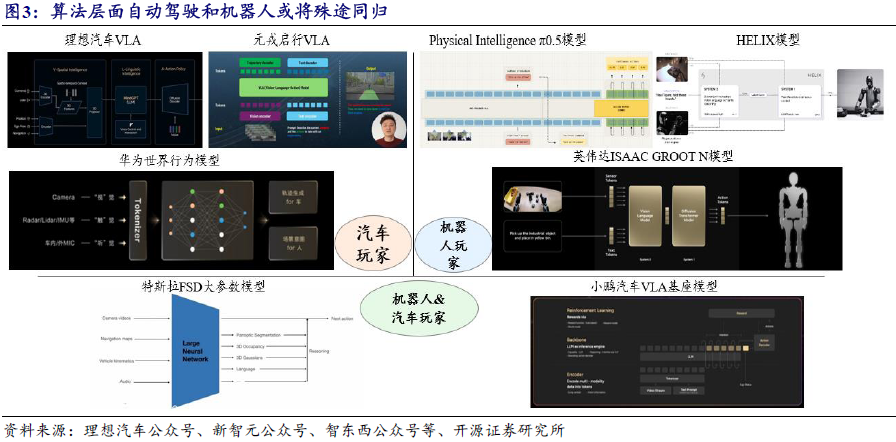Click the camera view image in GROOT diagram

pos(532,198)
